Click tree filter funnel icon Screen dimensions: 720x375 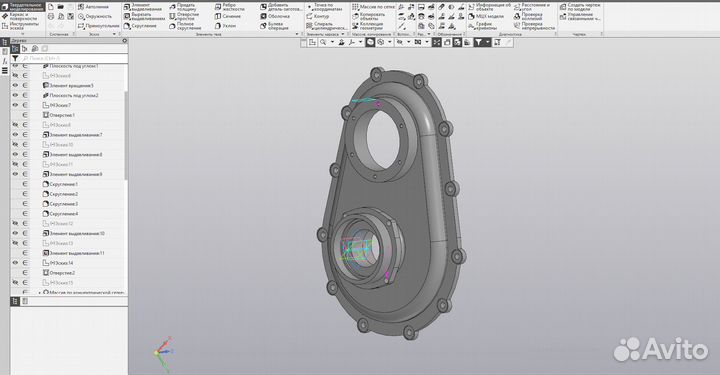16,59
